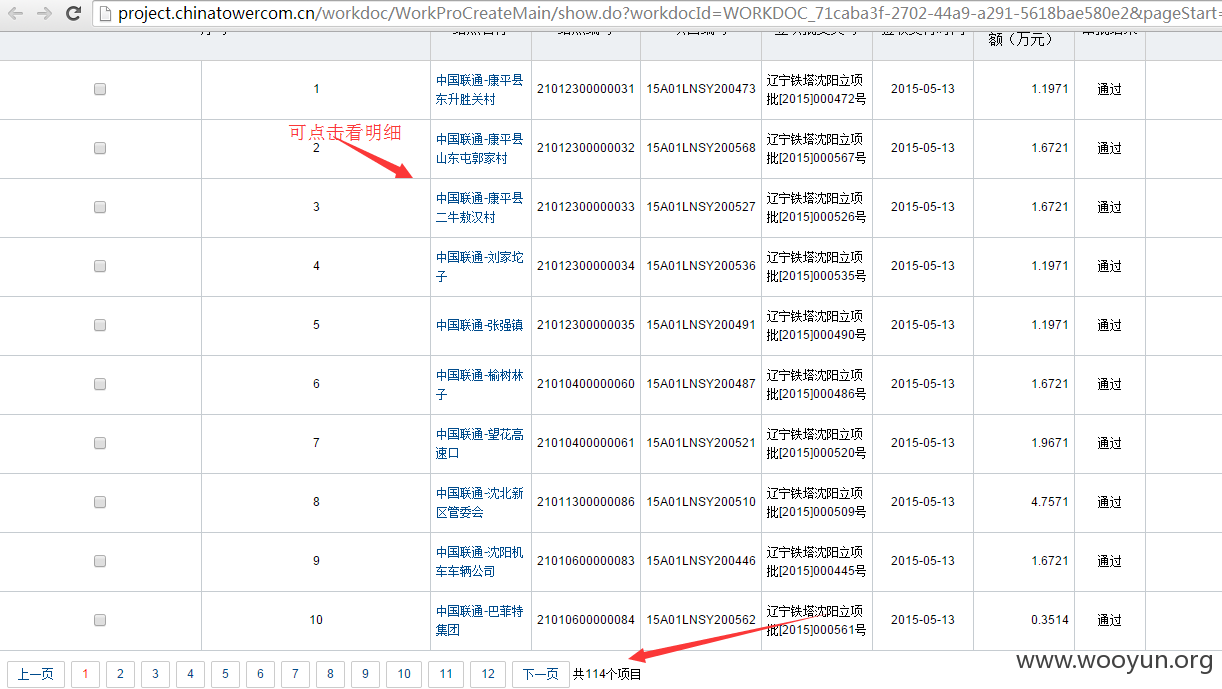The image size is (1222, 689).
Task: Go to page 7
Action: tap(295, 674)
